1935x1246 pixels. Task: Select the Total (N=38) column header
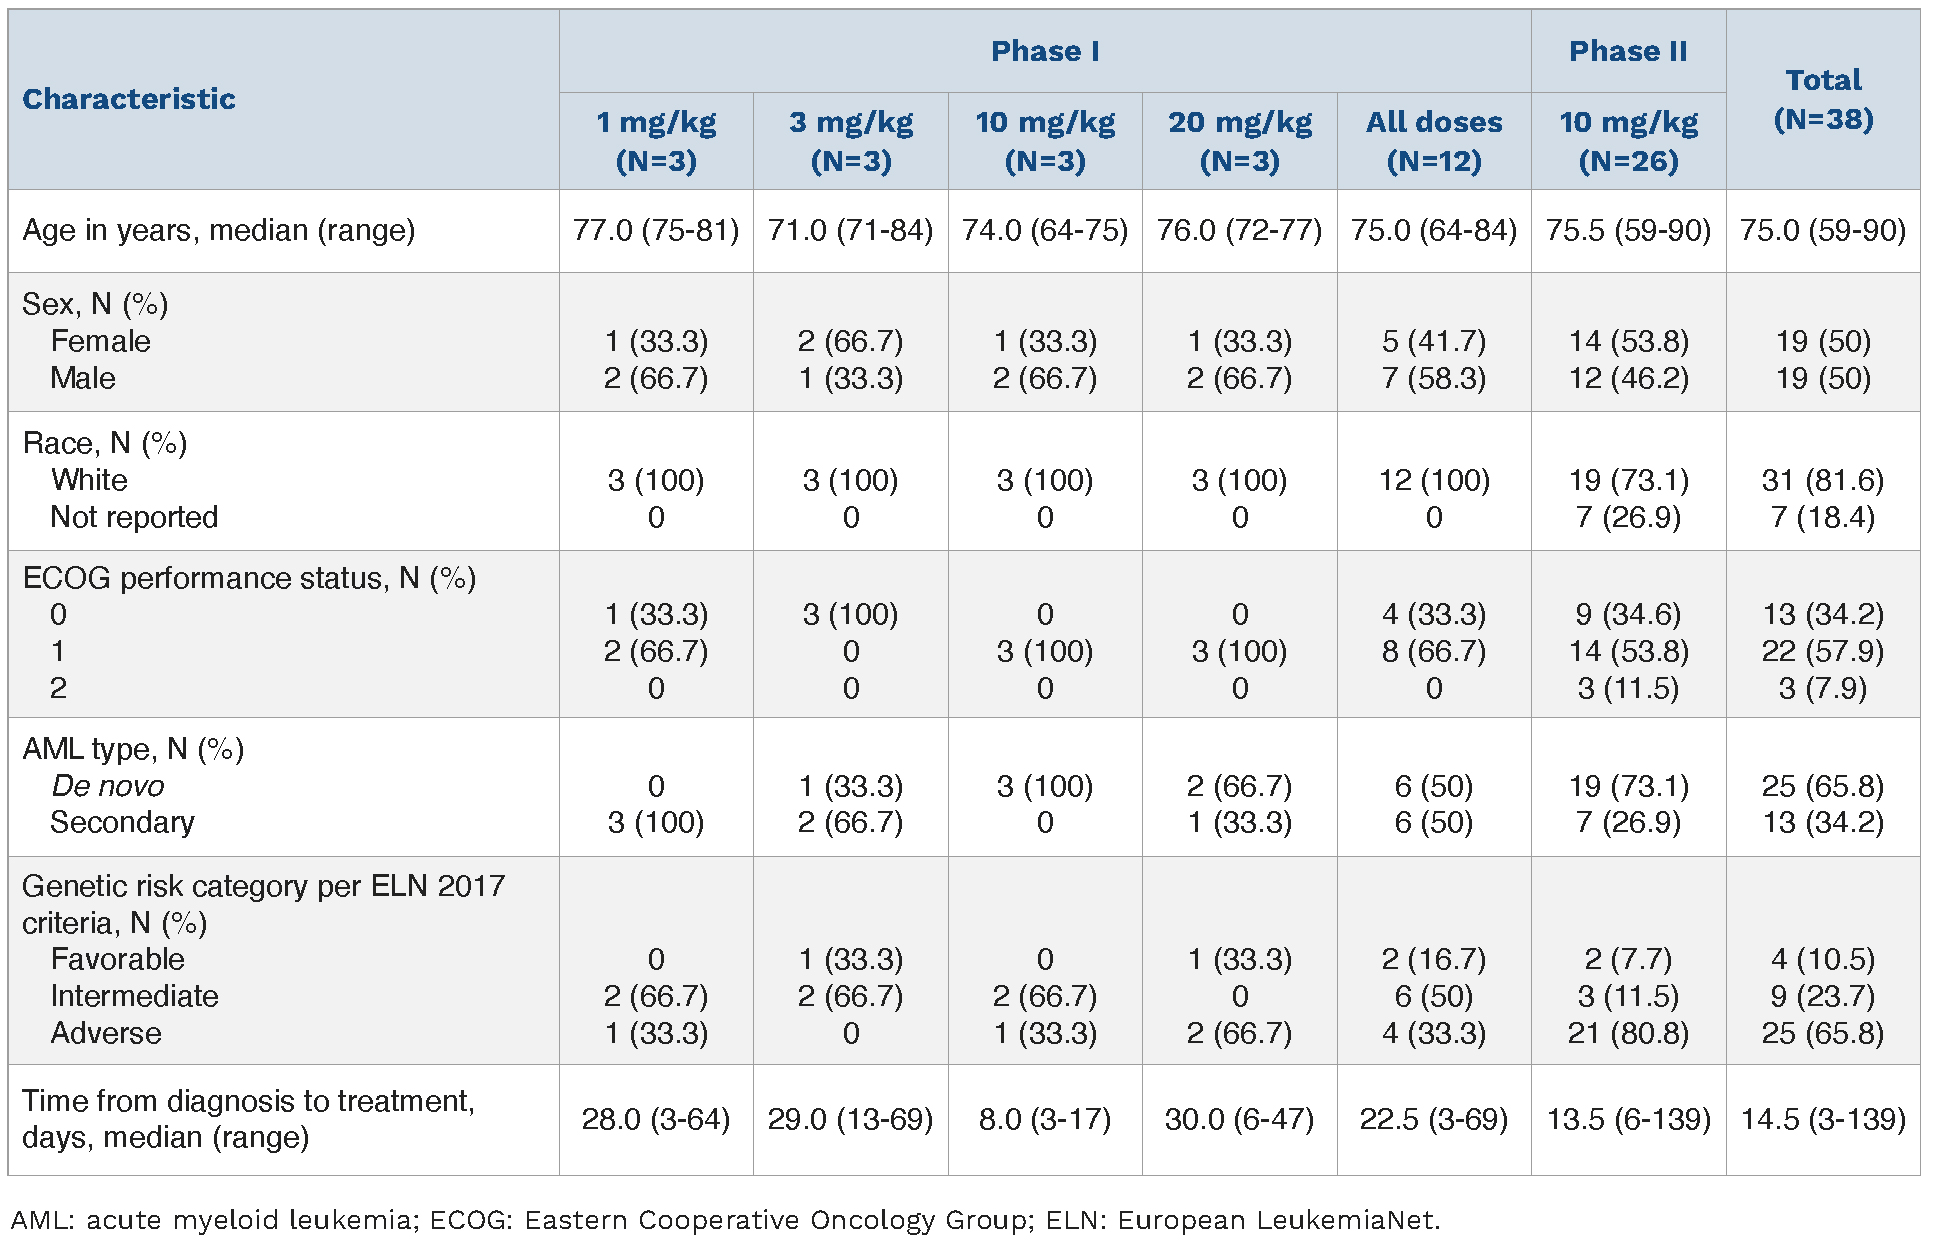point(1822,99)
